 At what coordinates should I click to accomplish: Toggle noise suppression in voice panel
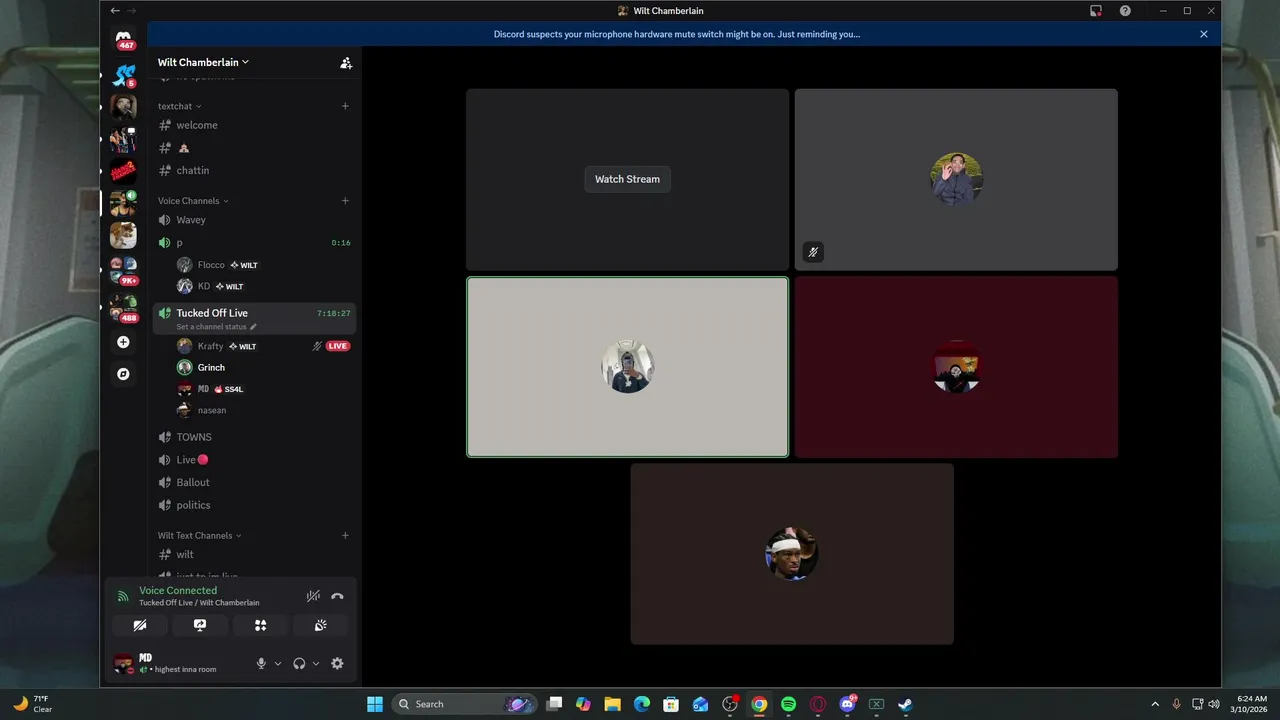pyautogui.click(x=313, y=596)
